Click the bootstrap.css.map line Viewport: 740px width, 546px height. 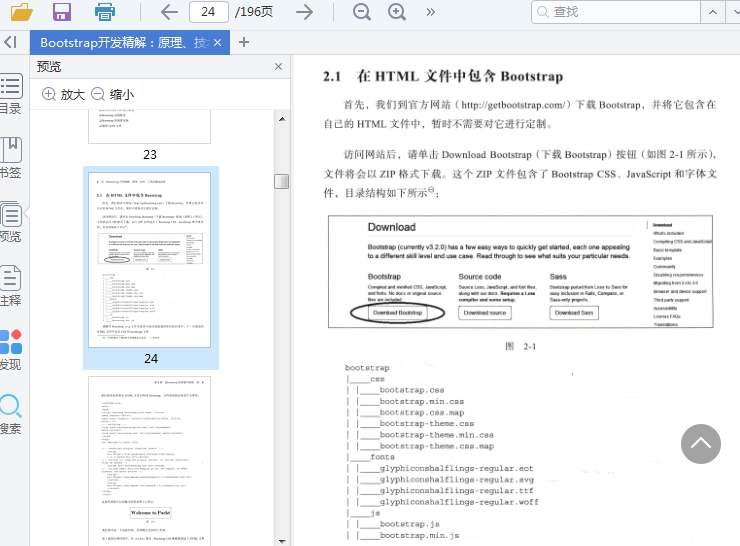(422, 412)
